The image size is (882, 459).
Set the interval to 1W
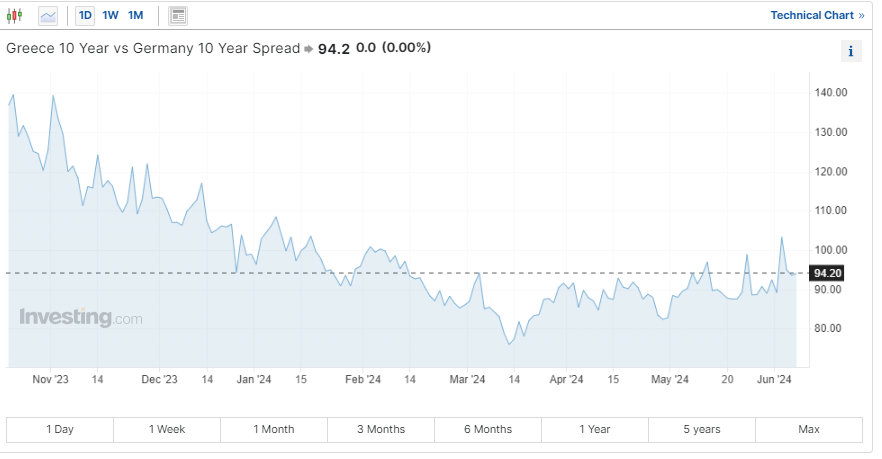(110, 16)
